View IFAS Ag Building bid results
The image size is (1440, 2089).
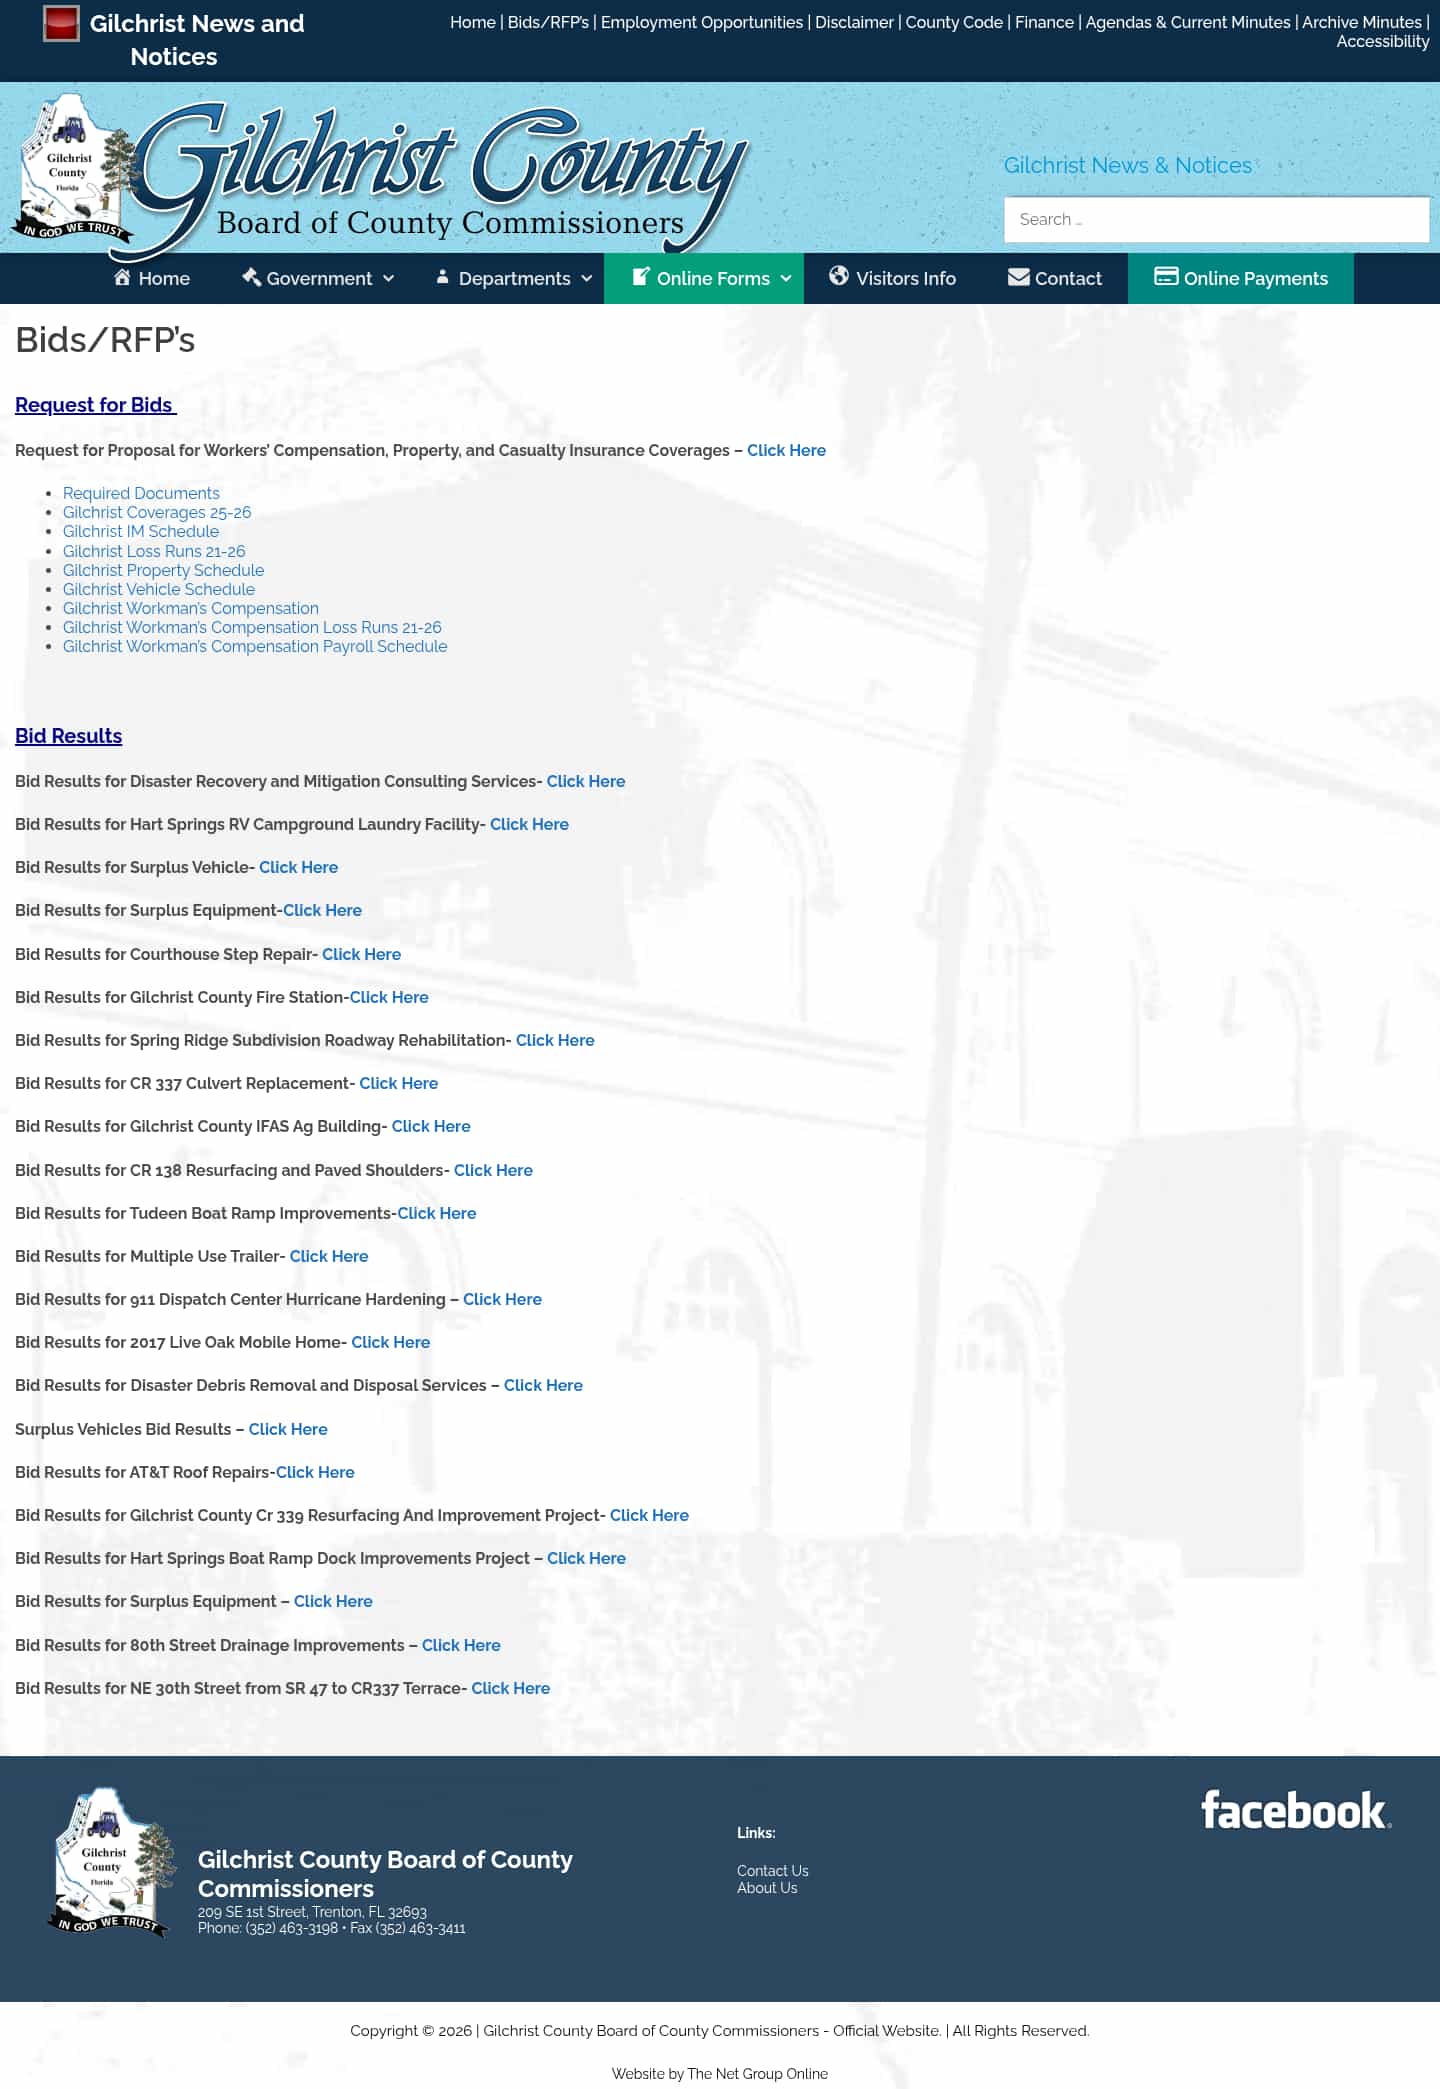[431, 1126]
